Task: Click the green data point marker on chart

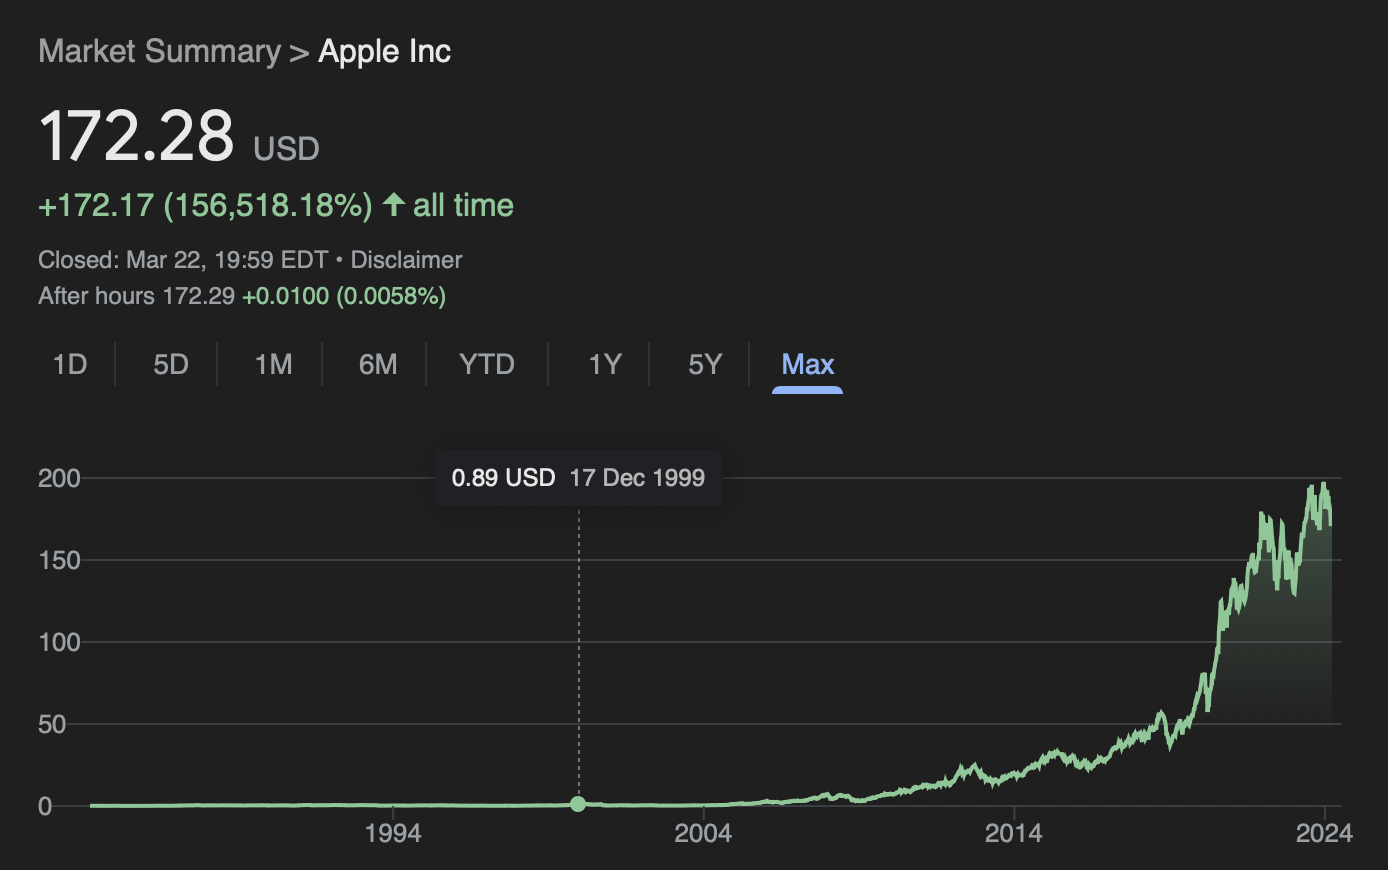Action: point(578,804)
